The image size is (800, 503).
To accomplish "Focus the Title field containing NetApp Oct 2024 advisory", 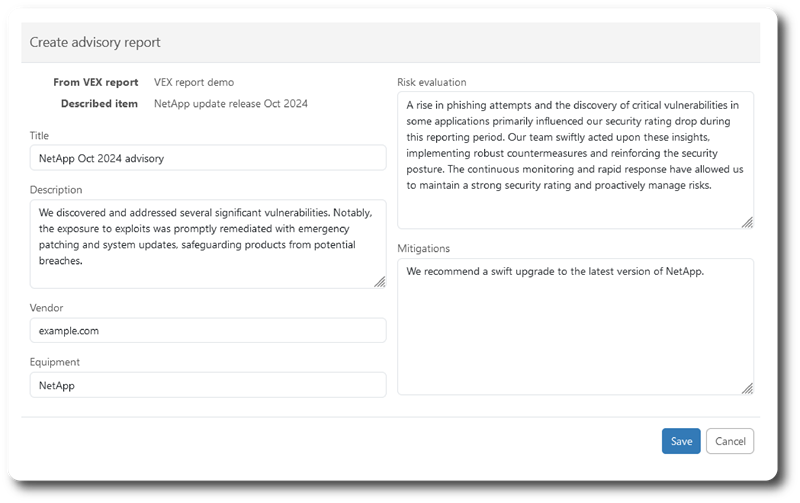I will pyautogui.click(x=208, y=158).
